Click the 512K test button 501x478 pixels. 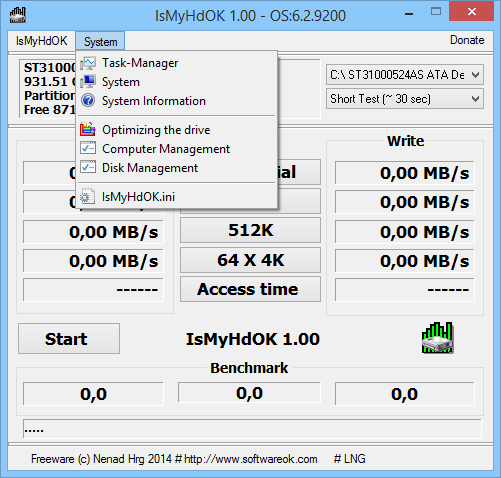click(250, 230)
